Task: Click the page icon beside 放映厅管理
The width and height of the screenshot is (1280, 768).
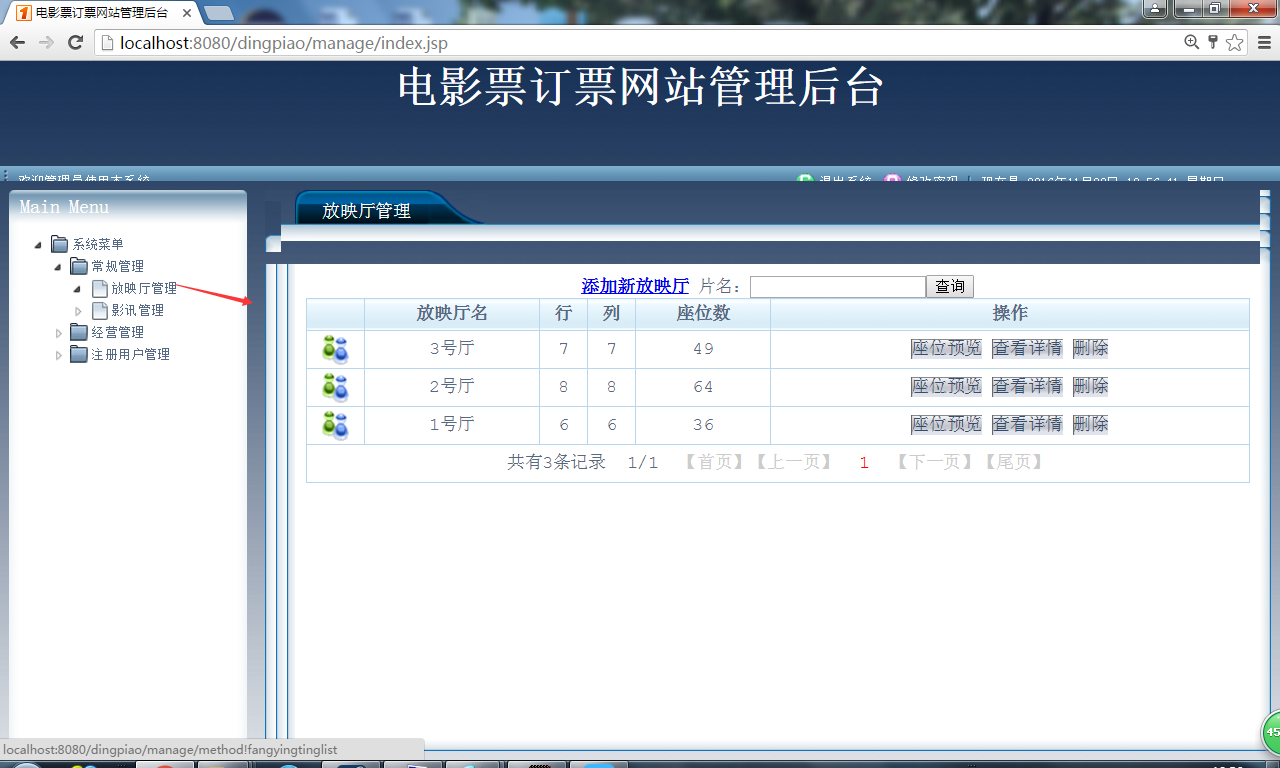Action: (99, 288)
